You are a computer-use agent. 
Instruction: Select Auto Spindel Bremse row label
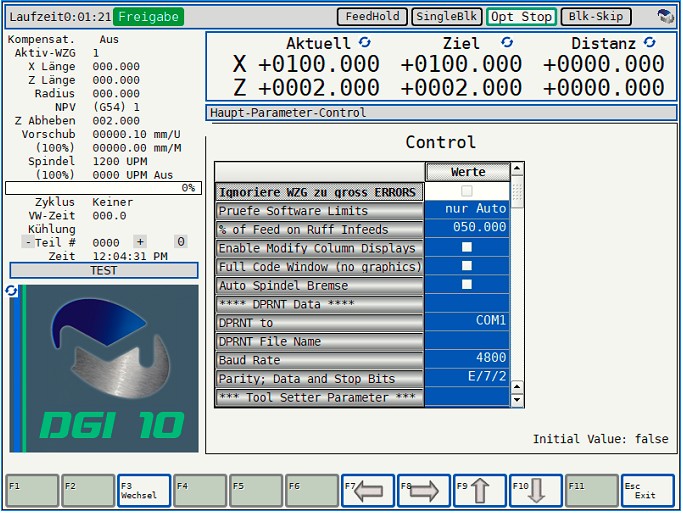pos(319,286)
